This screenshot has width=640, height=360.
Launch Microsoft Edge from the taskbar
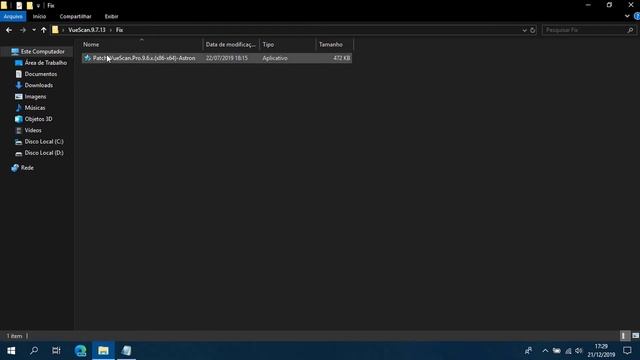click(80, 351)
